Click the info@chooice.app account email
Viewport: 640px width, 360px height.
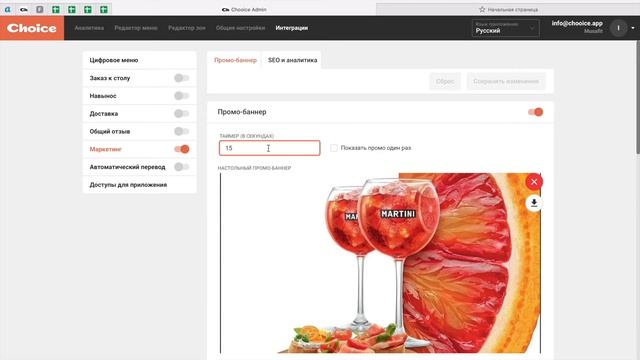click(x=577, y=23)
